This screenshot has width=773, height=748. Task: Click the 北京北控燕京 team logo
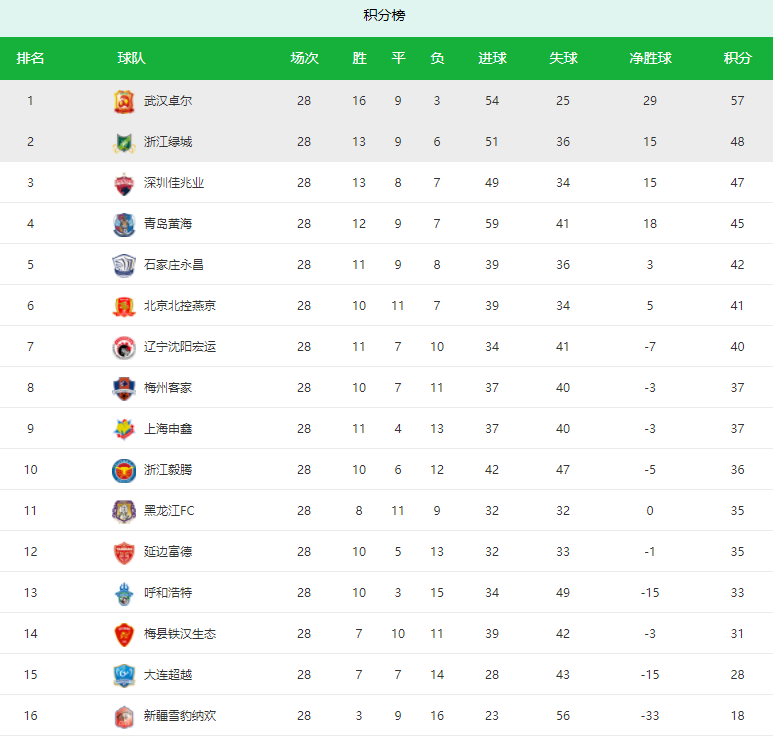coord(124,306)
